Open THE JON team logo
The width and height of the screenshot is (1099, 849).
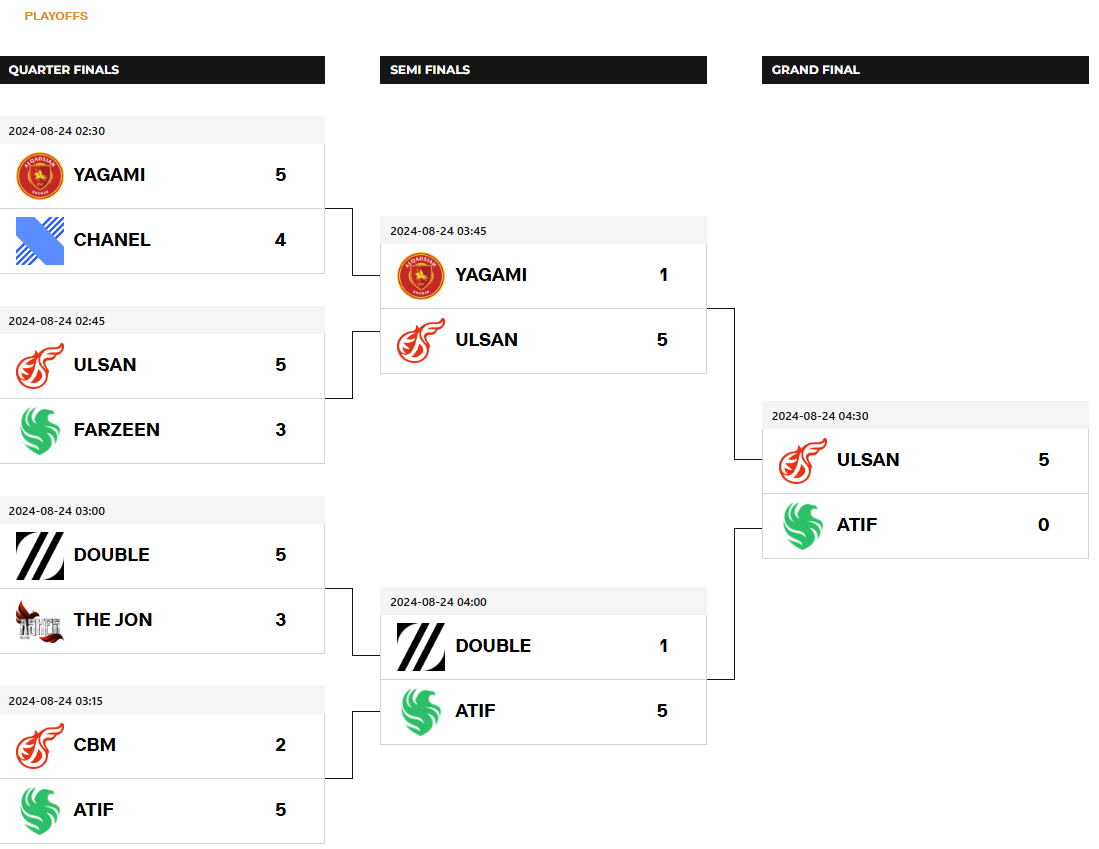pos(40,621)
